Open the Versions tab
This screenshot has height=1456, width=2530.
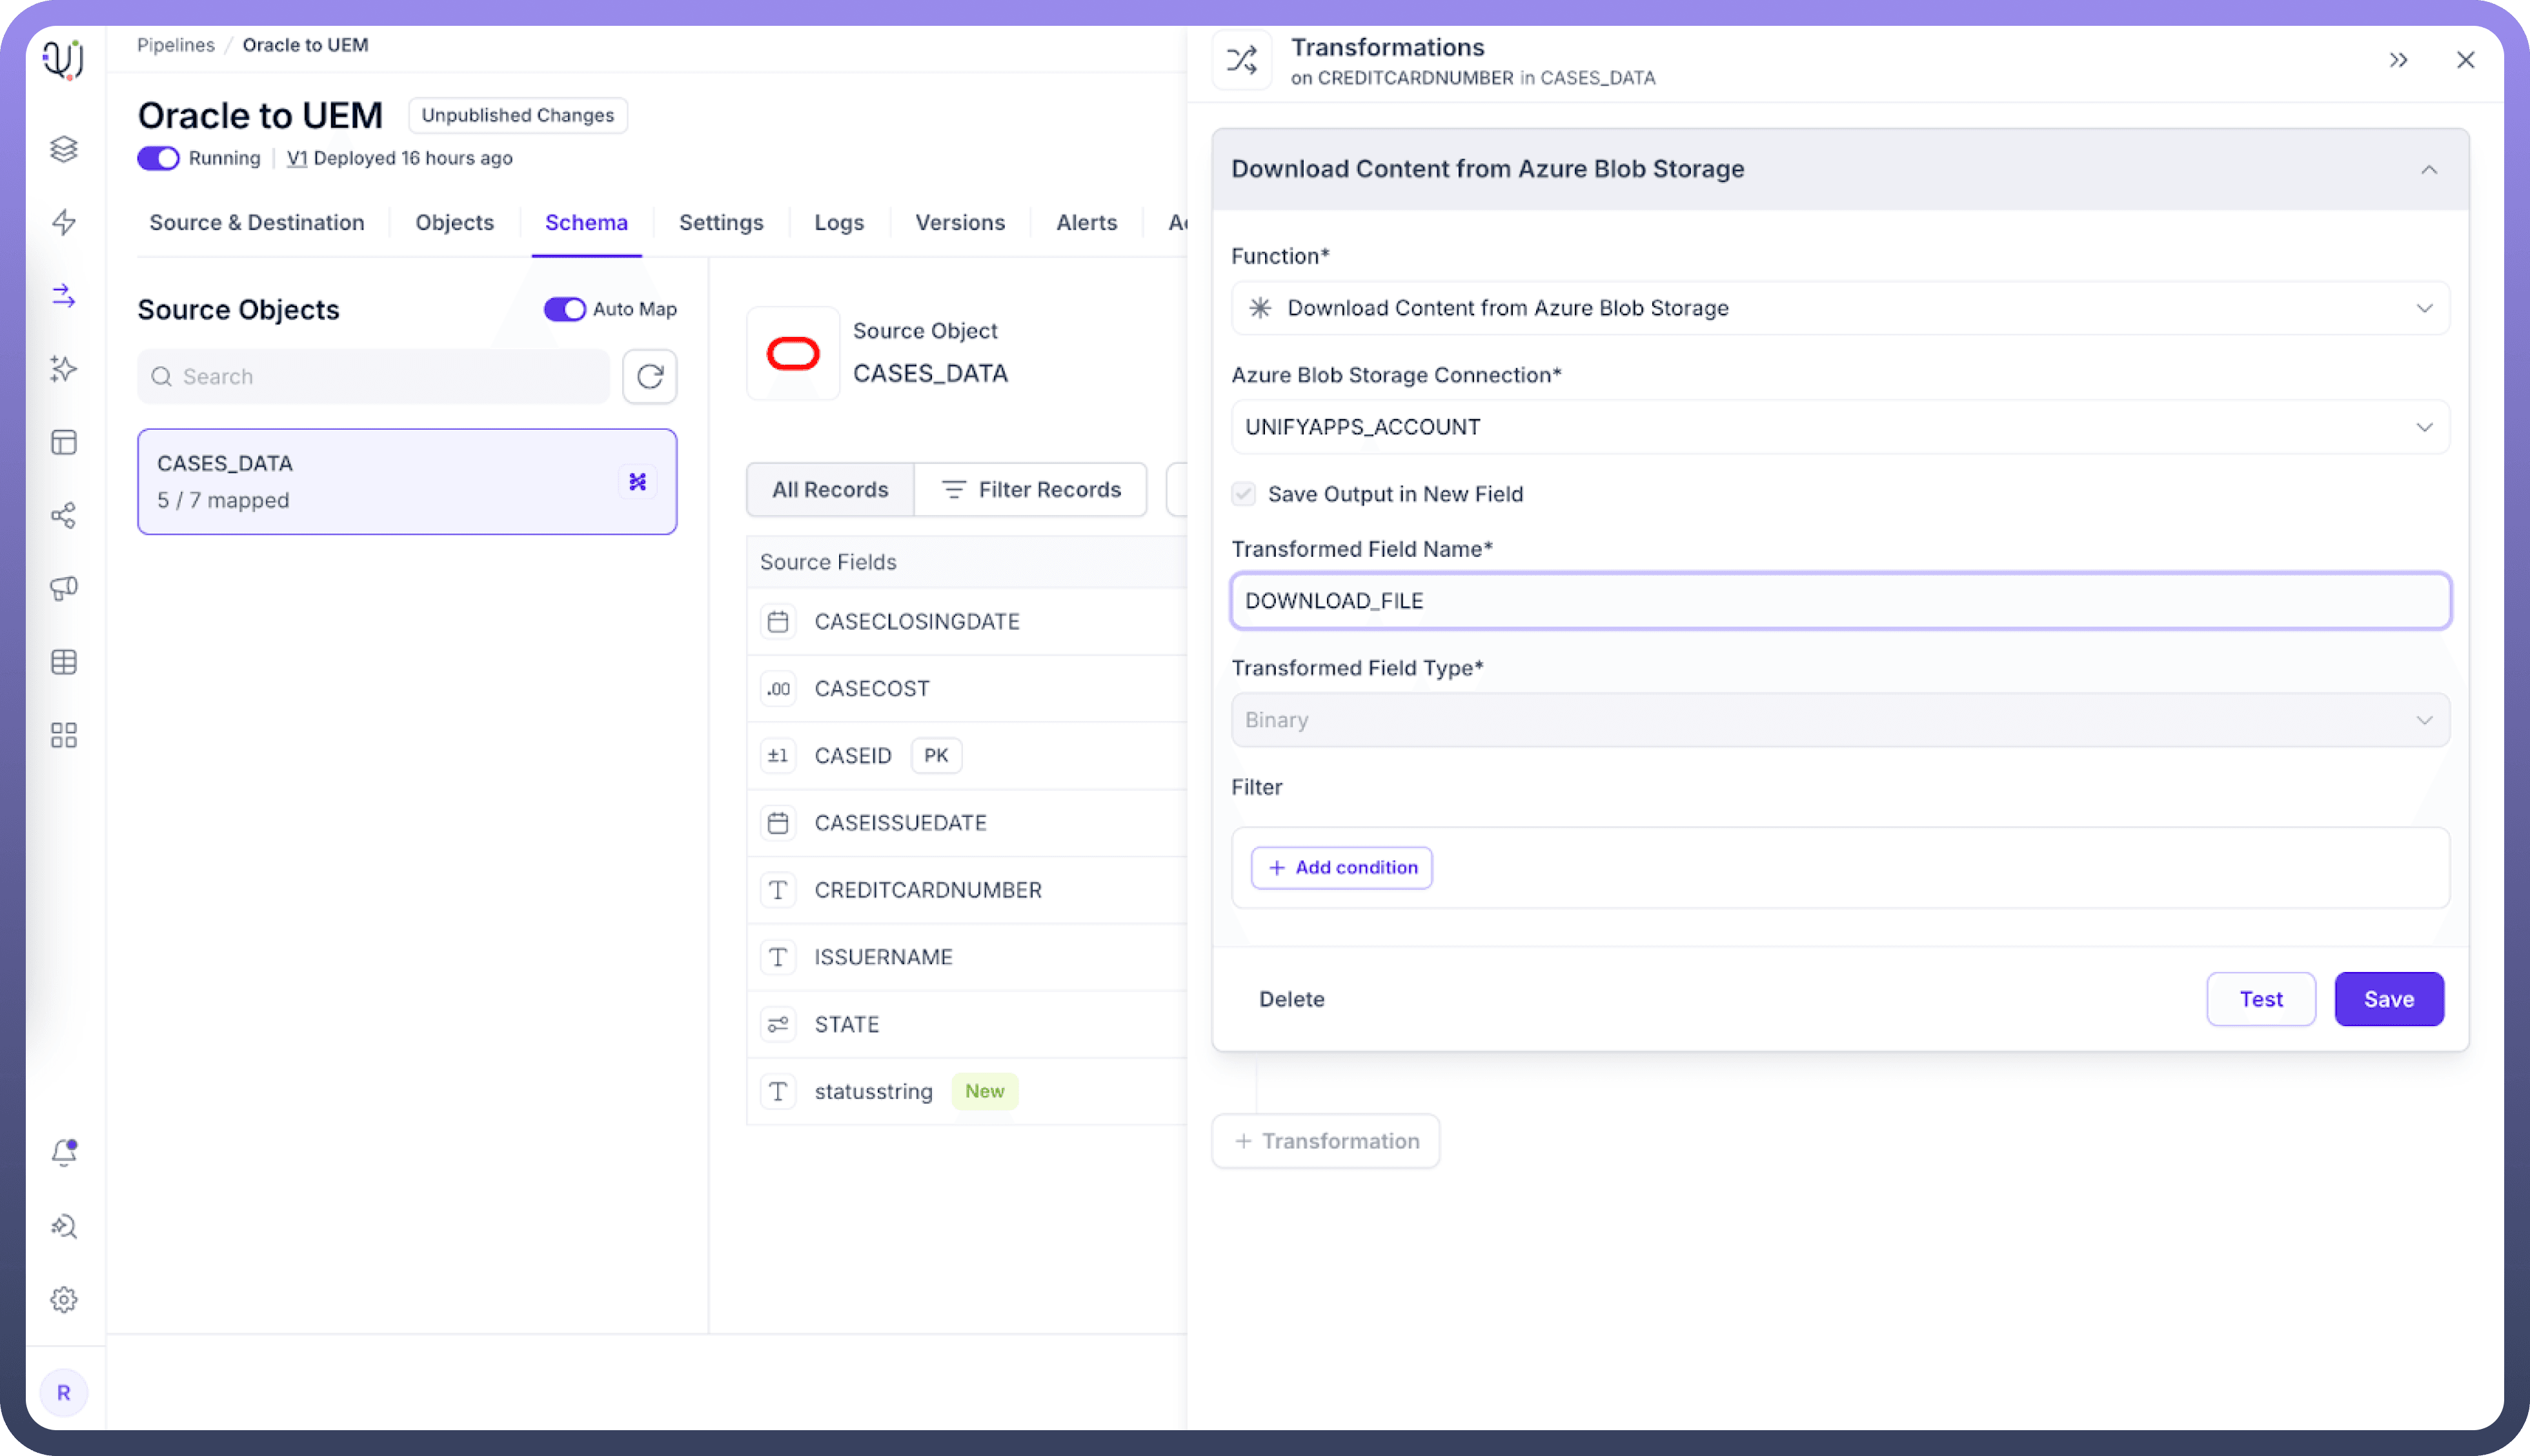pyautogui.click(x=959, y=222)
